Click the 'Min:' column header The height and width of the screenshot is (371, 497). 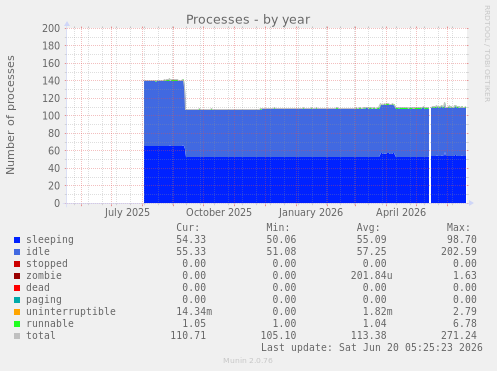coord(278,228)
